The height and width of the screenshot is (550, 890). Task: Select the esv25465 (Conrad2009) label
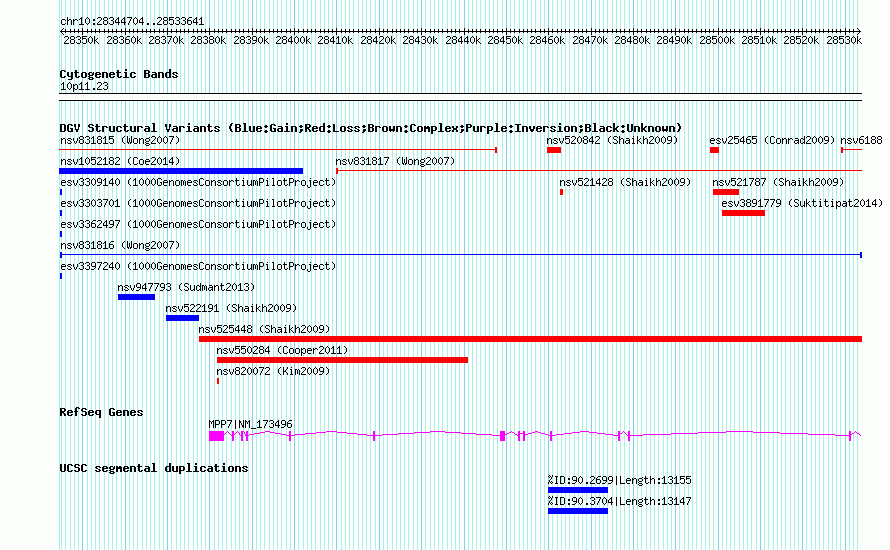772,140
